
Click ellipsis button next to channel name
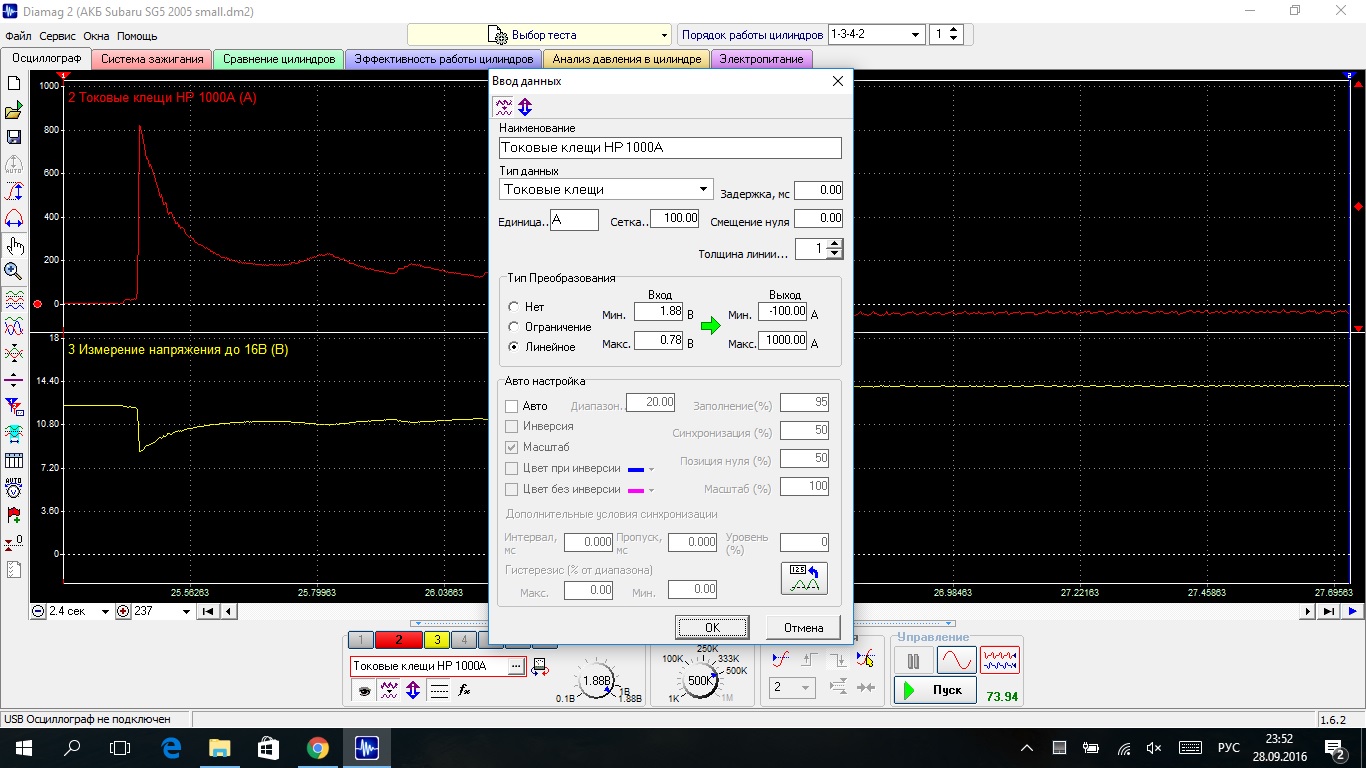click(516, 666)
